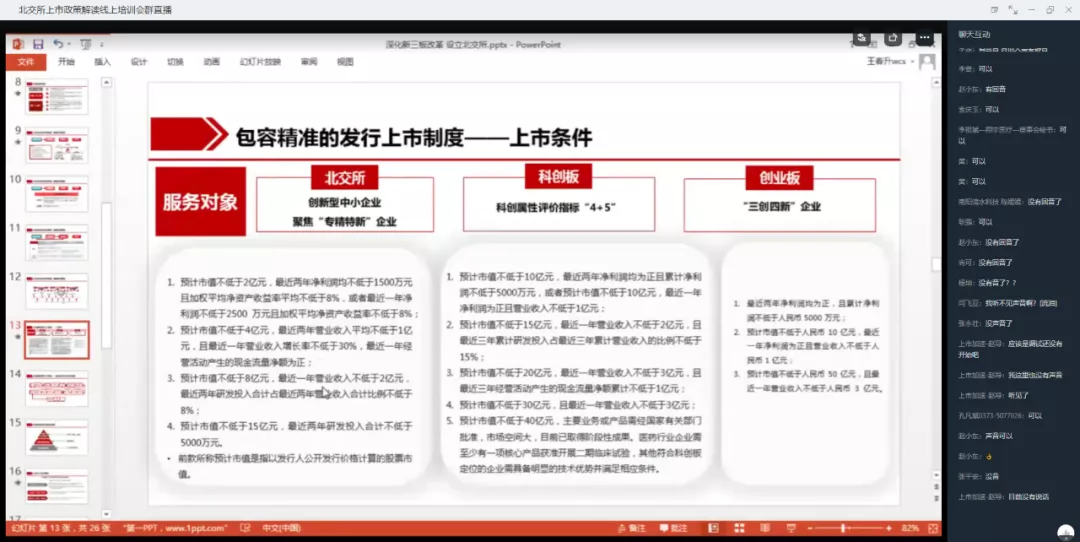Viewport: 1080px width, 542px height.
Task: Start slideshow from status bar icon
Action: (x=791, y=528)
